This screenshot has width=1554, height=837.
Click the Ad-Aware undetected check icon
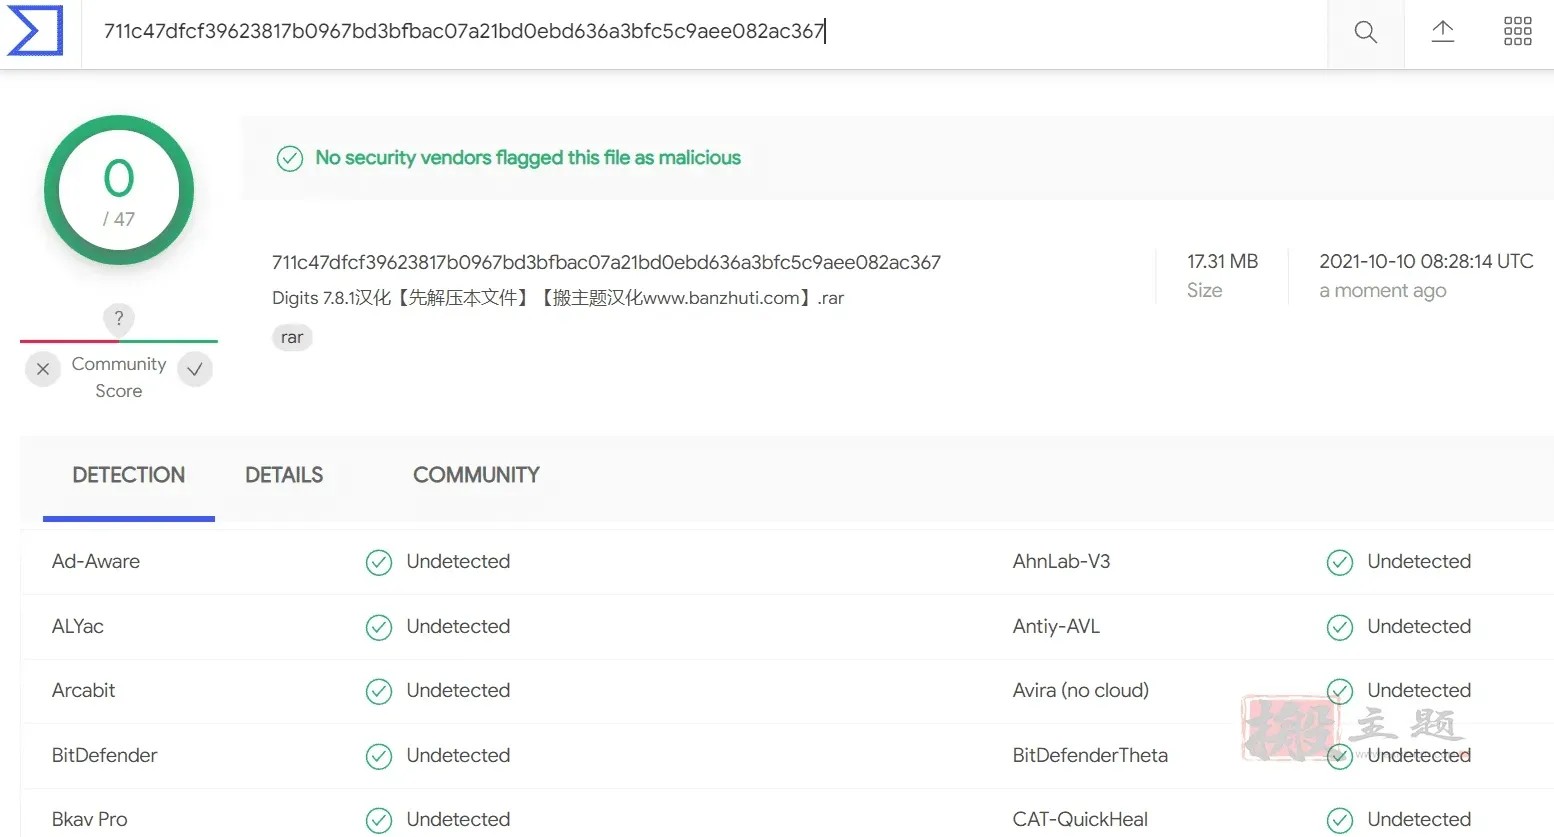(379, 562)
